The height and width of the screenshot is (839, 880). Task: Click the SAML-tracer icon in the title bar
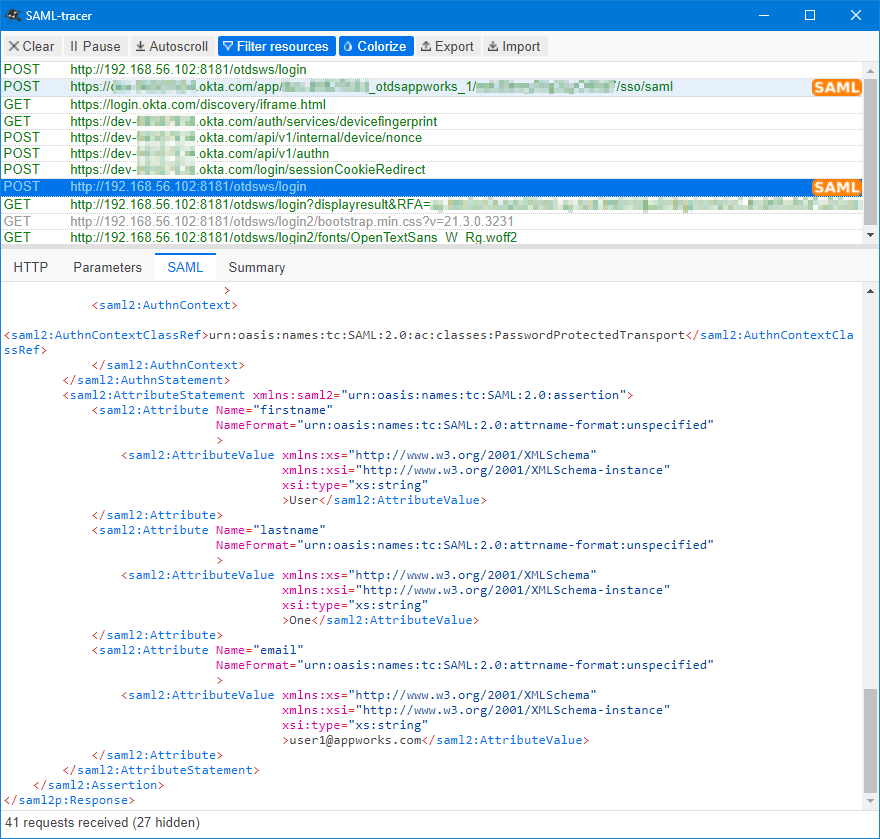tap(14, 15)
